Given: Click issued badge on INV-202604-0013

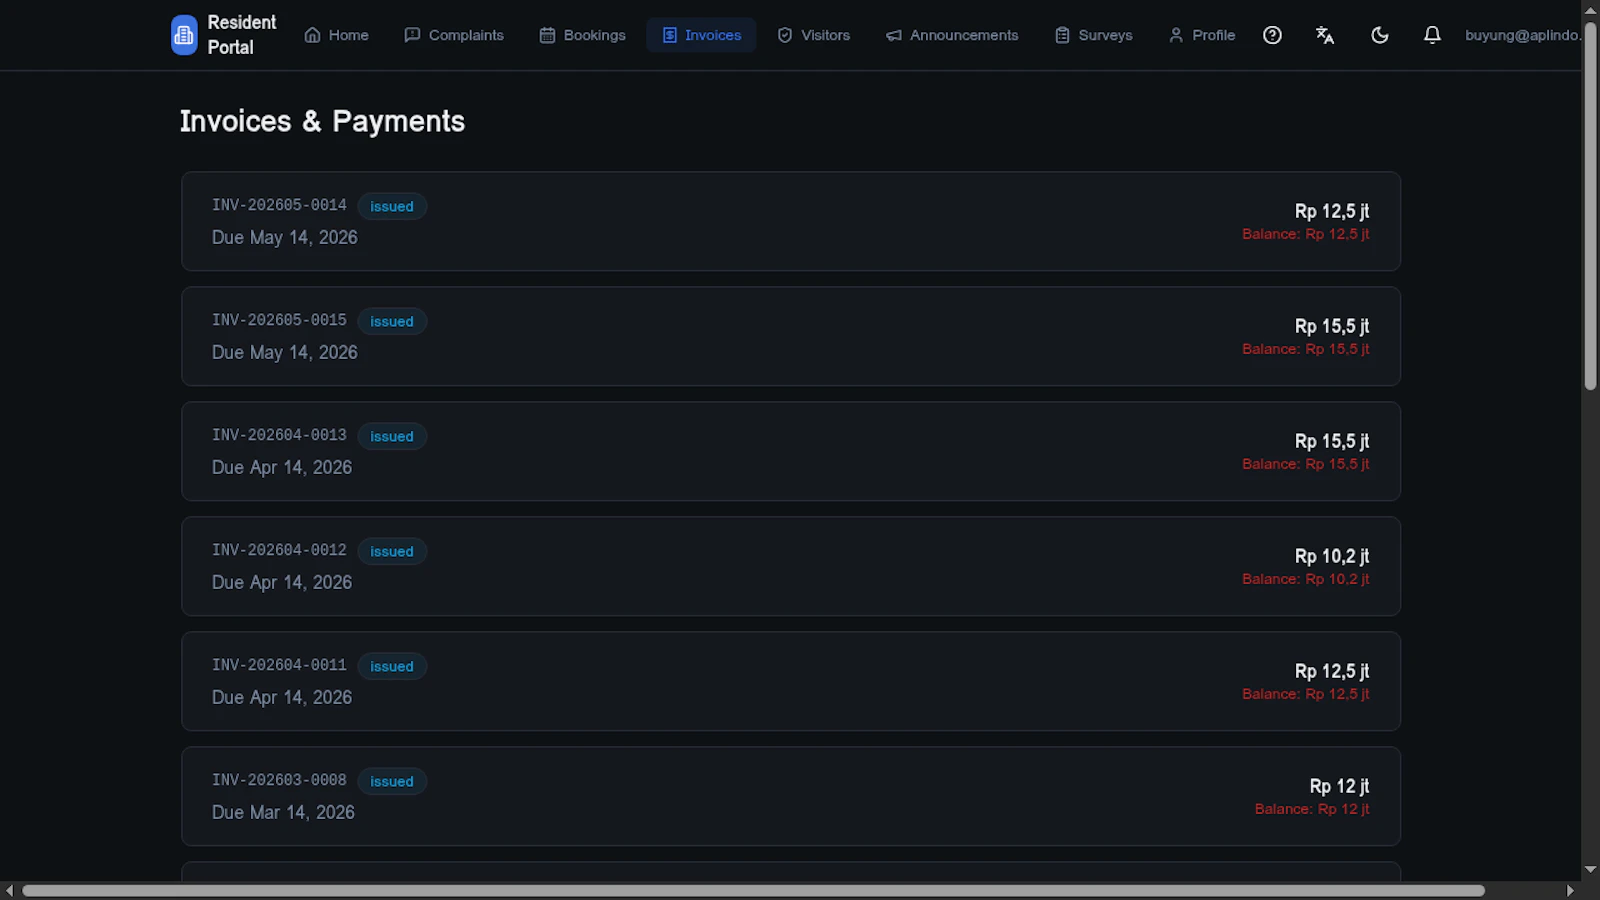Looking at the screenshot, I should click(x=392, y=436).
